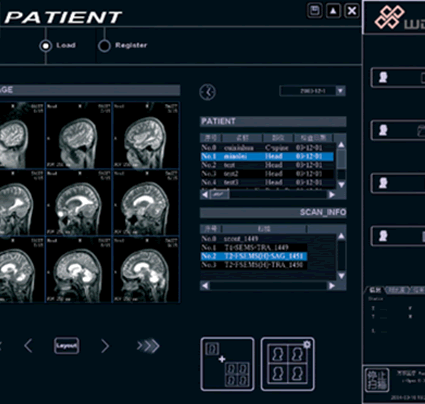Open the four-head grid settings icon
This screenshot has width=425, height=404.
click(x=287, y=364)
